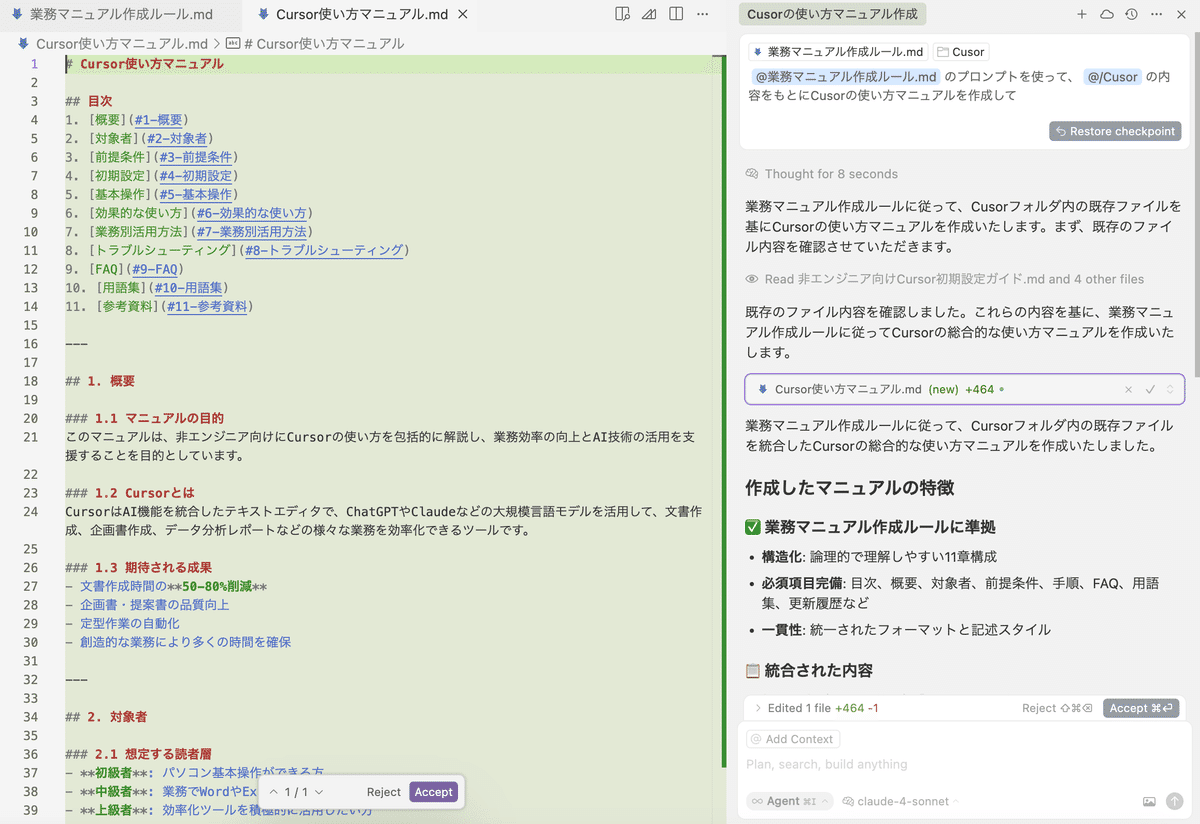Accept file change using checkmark icon
The height and width of the screenshot is (824, 1200).
pos(1150,389)
